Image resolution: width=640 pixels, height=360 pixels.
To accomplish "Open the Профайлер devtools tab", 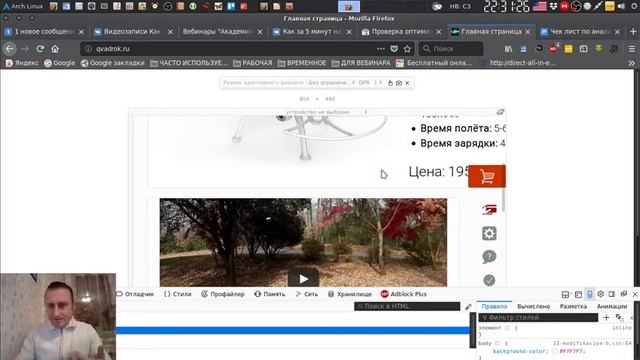I will [x=223, y=294].
